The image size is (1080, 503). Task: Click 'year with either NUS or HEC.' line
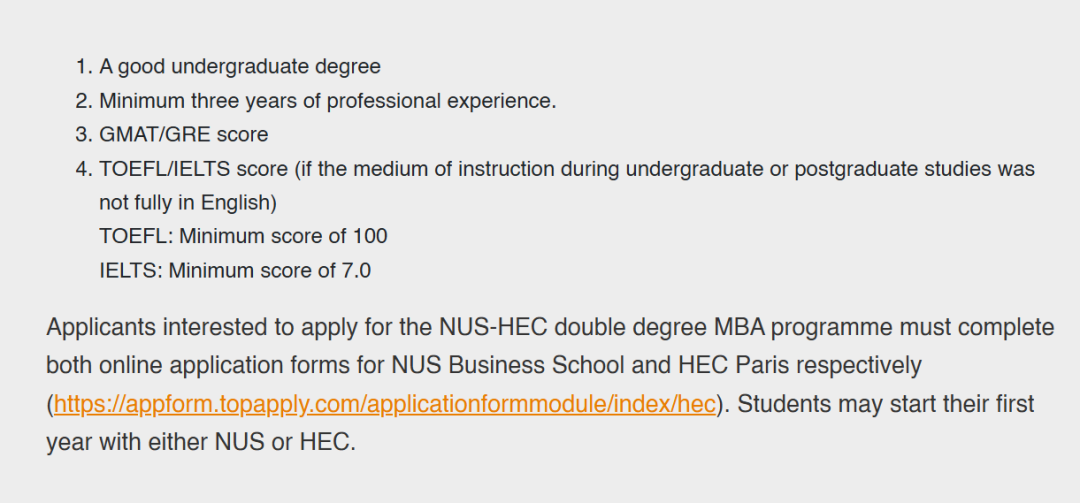[x=200, y=441]
